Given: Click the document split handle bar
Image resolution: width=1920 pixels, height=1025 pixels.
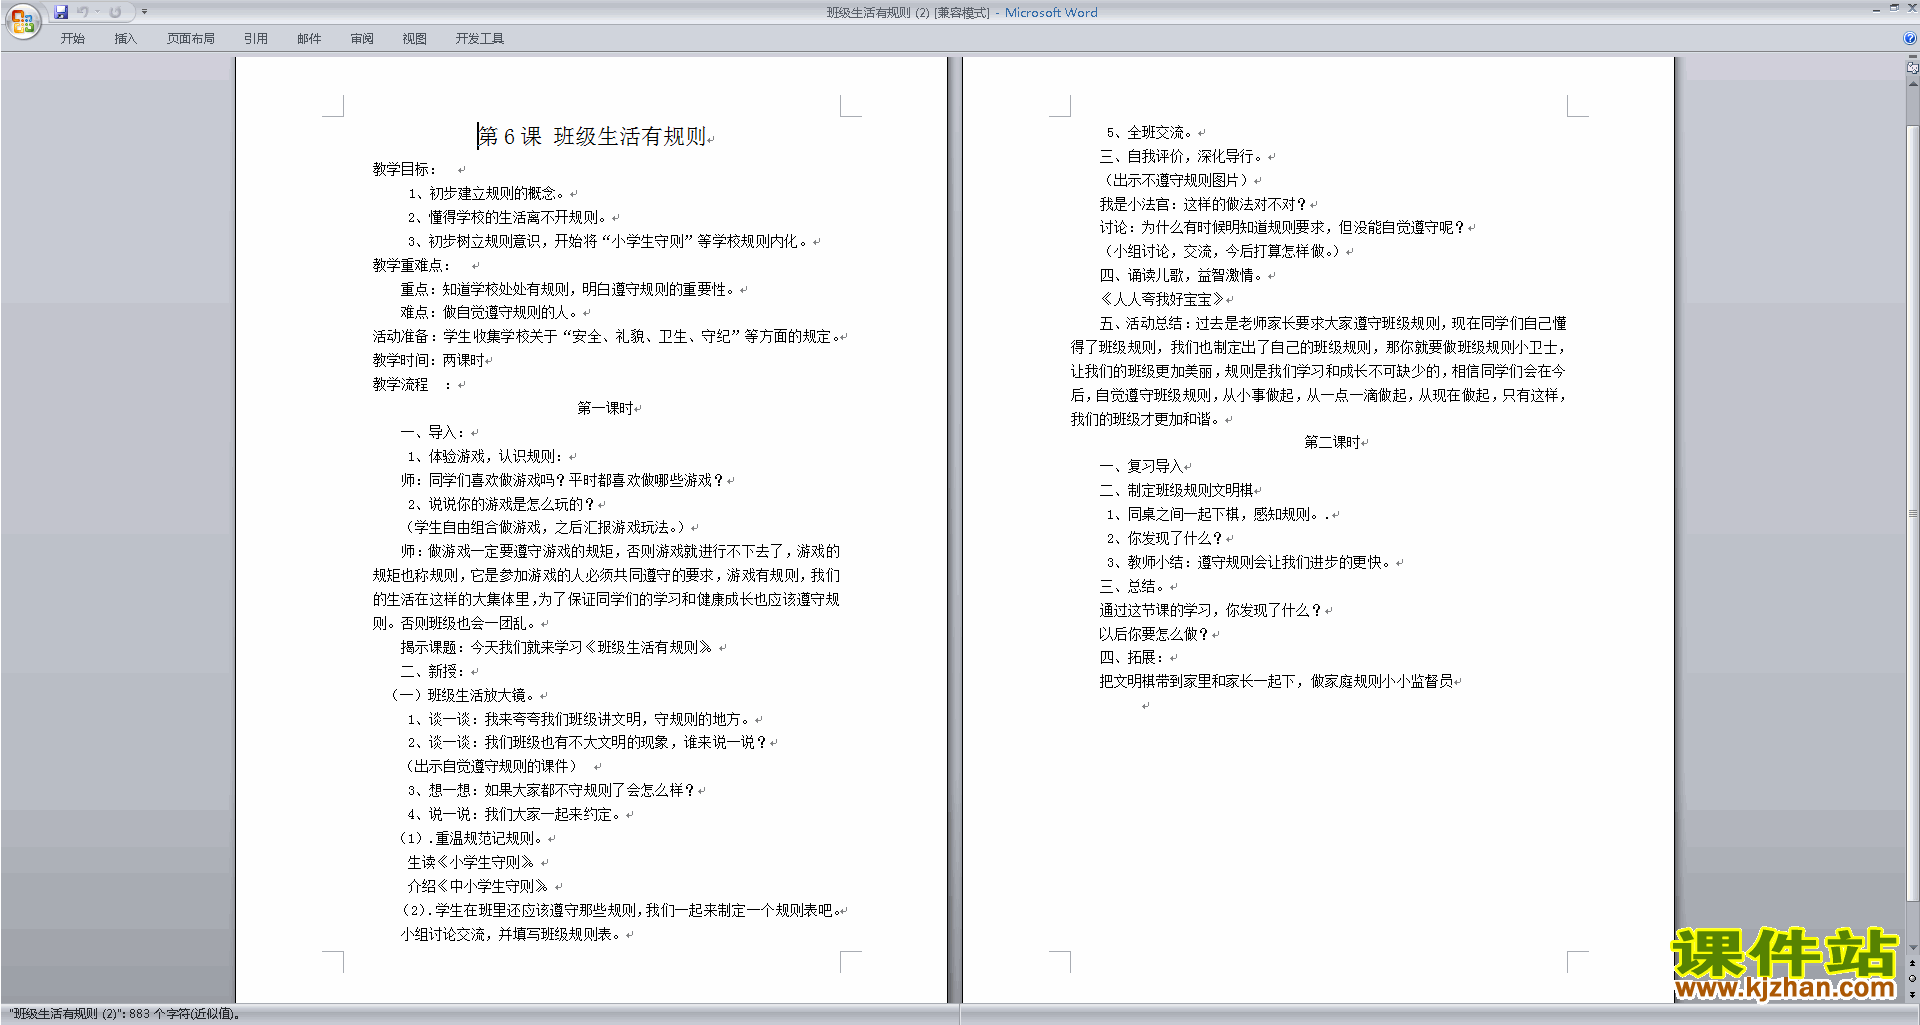Looking at the screenshot, I should pos(1912,57).
